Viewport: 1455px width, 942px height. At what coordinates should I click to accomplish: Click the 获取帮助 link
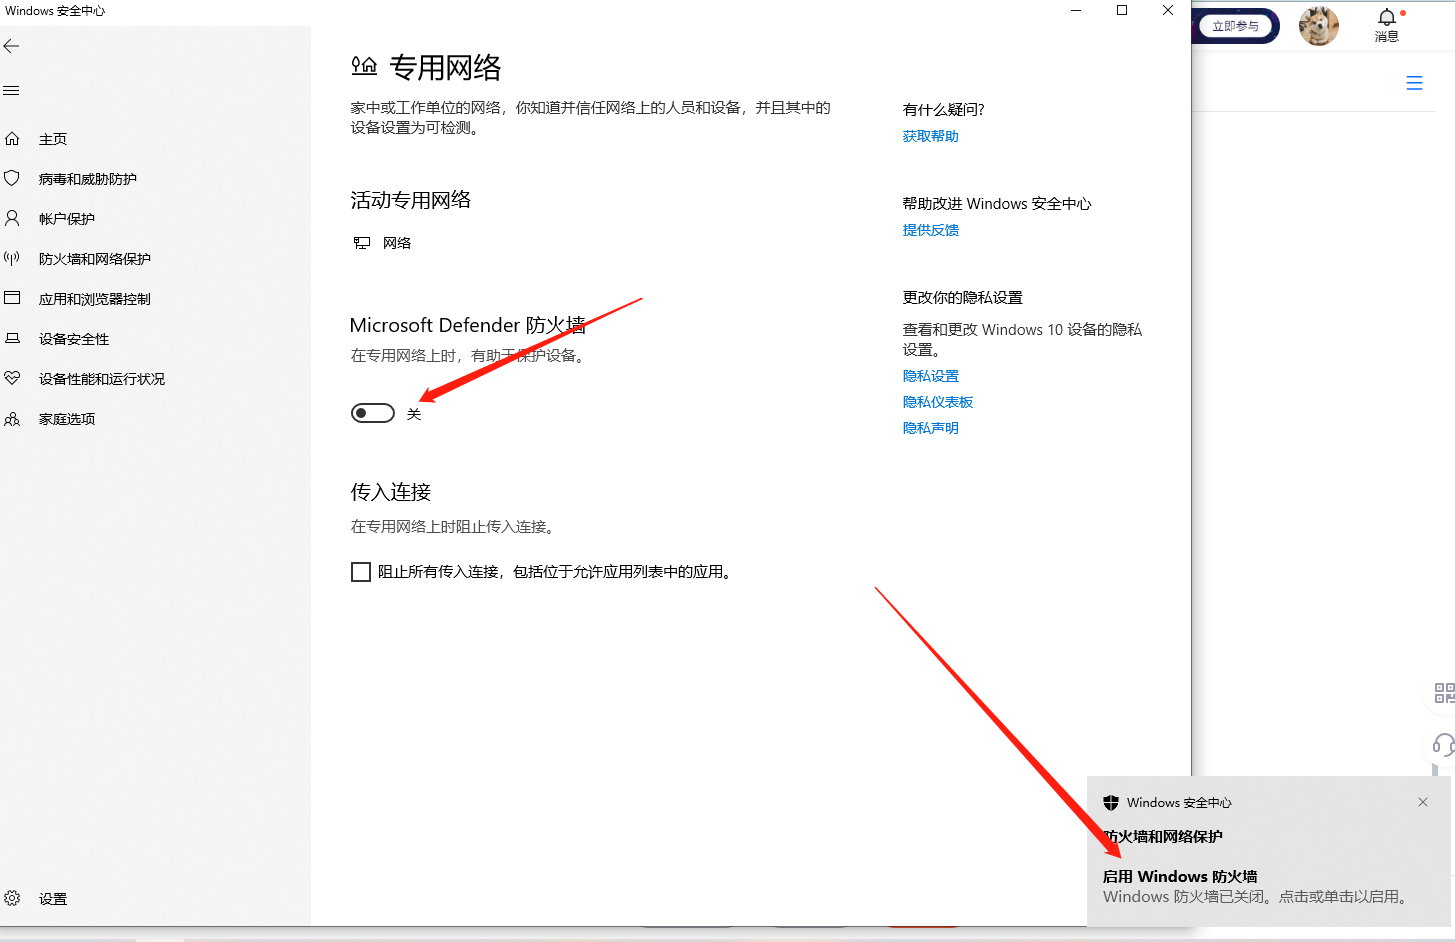[931, 136]
